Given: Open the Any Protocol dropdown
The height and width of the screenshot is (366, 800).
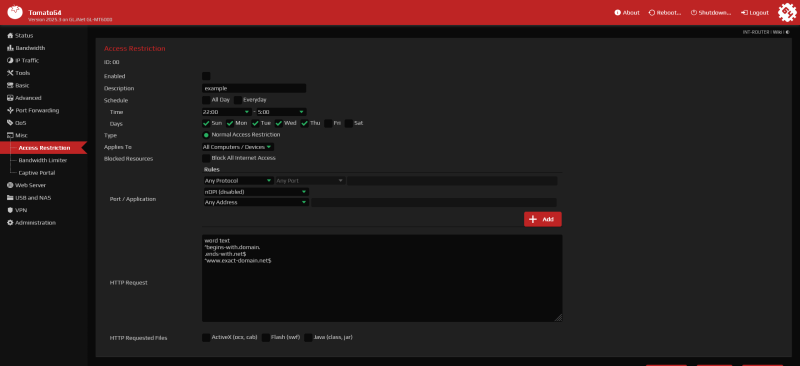Looking at the screenshot, I should pyautogui.click(x=238, y=181).
